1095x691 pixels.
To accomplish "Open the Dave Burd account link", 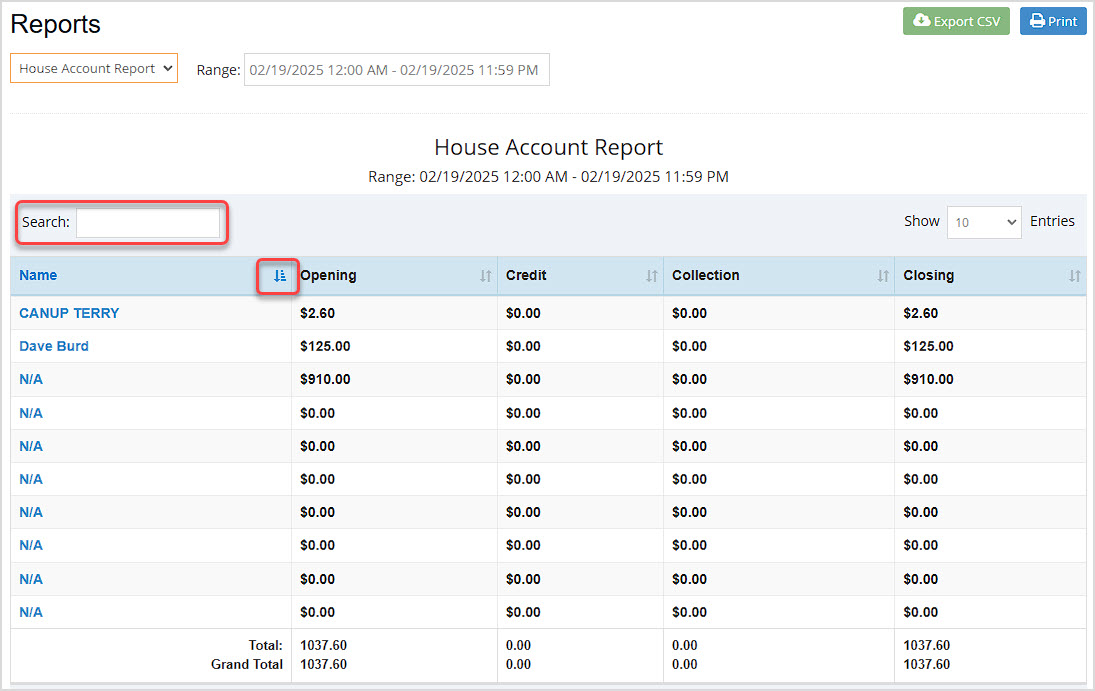I will [x=54, y=346].
